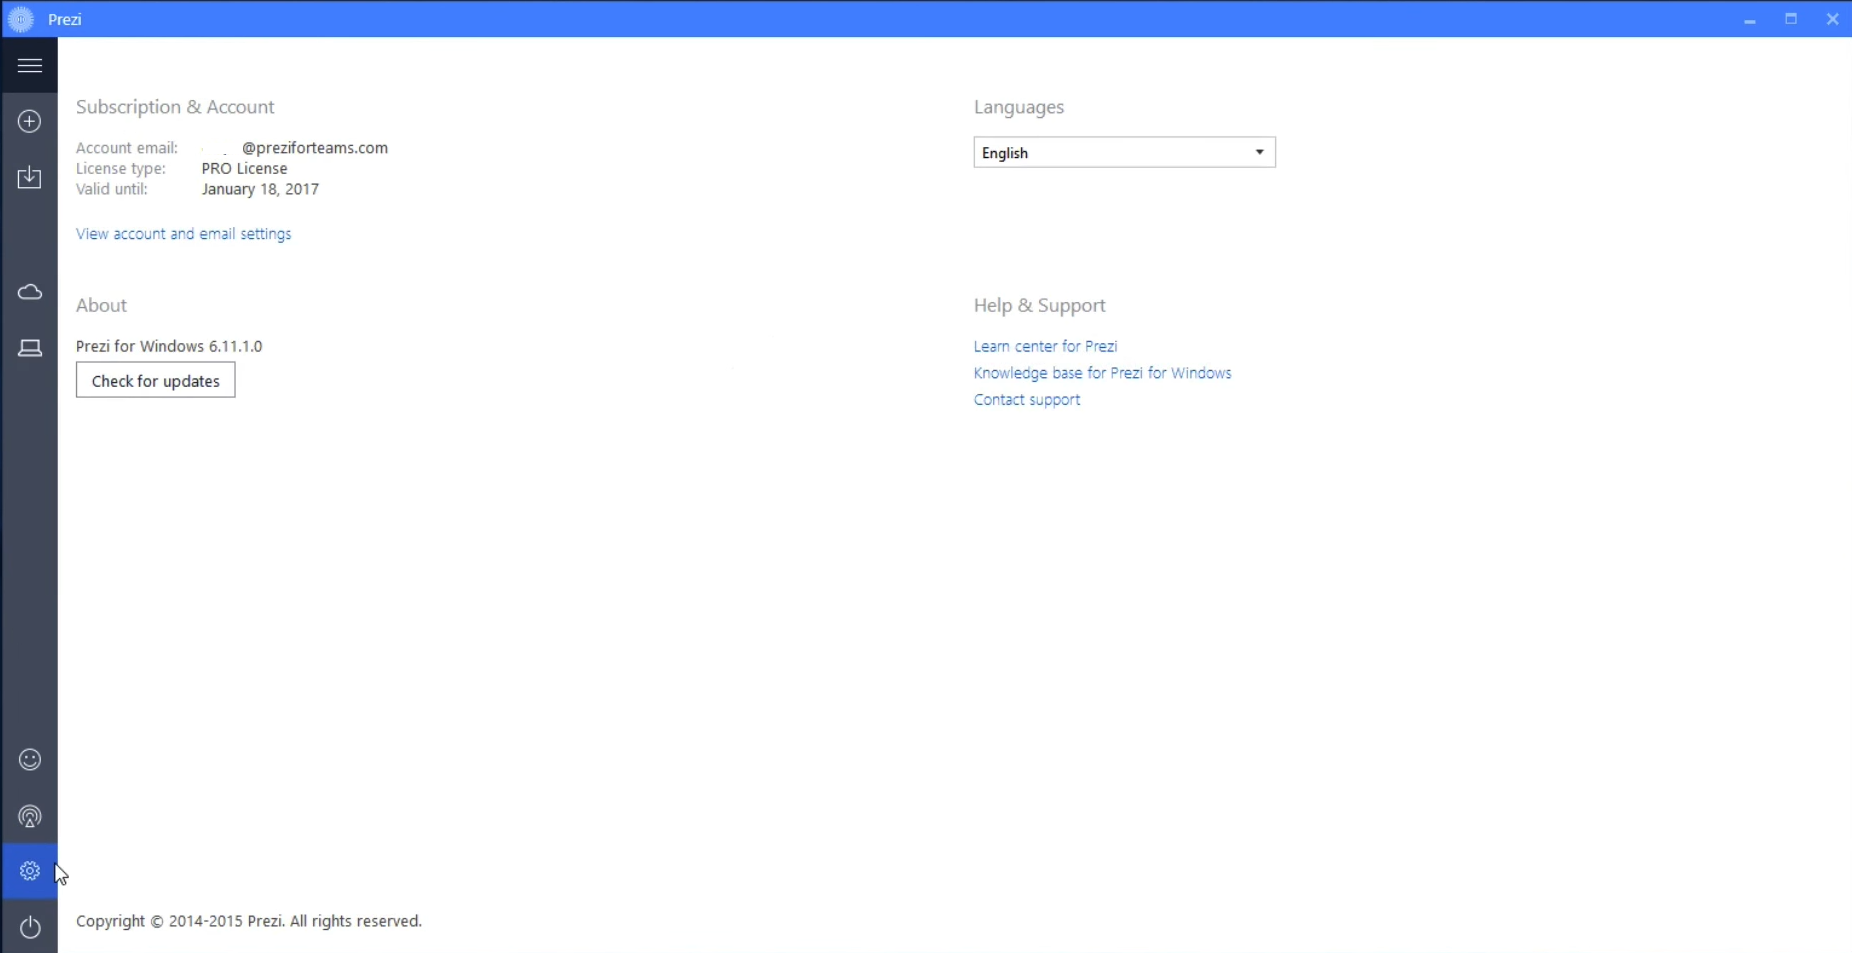Maximize the Prezi window
The height and width of the screenshot is (953, 1852).
[1791, 19]
